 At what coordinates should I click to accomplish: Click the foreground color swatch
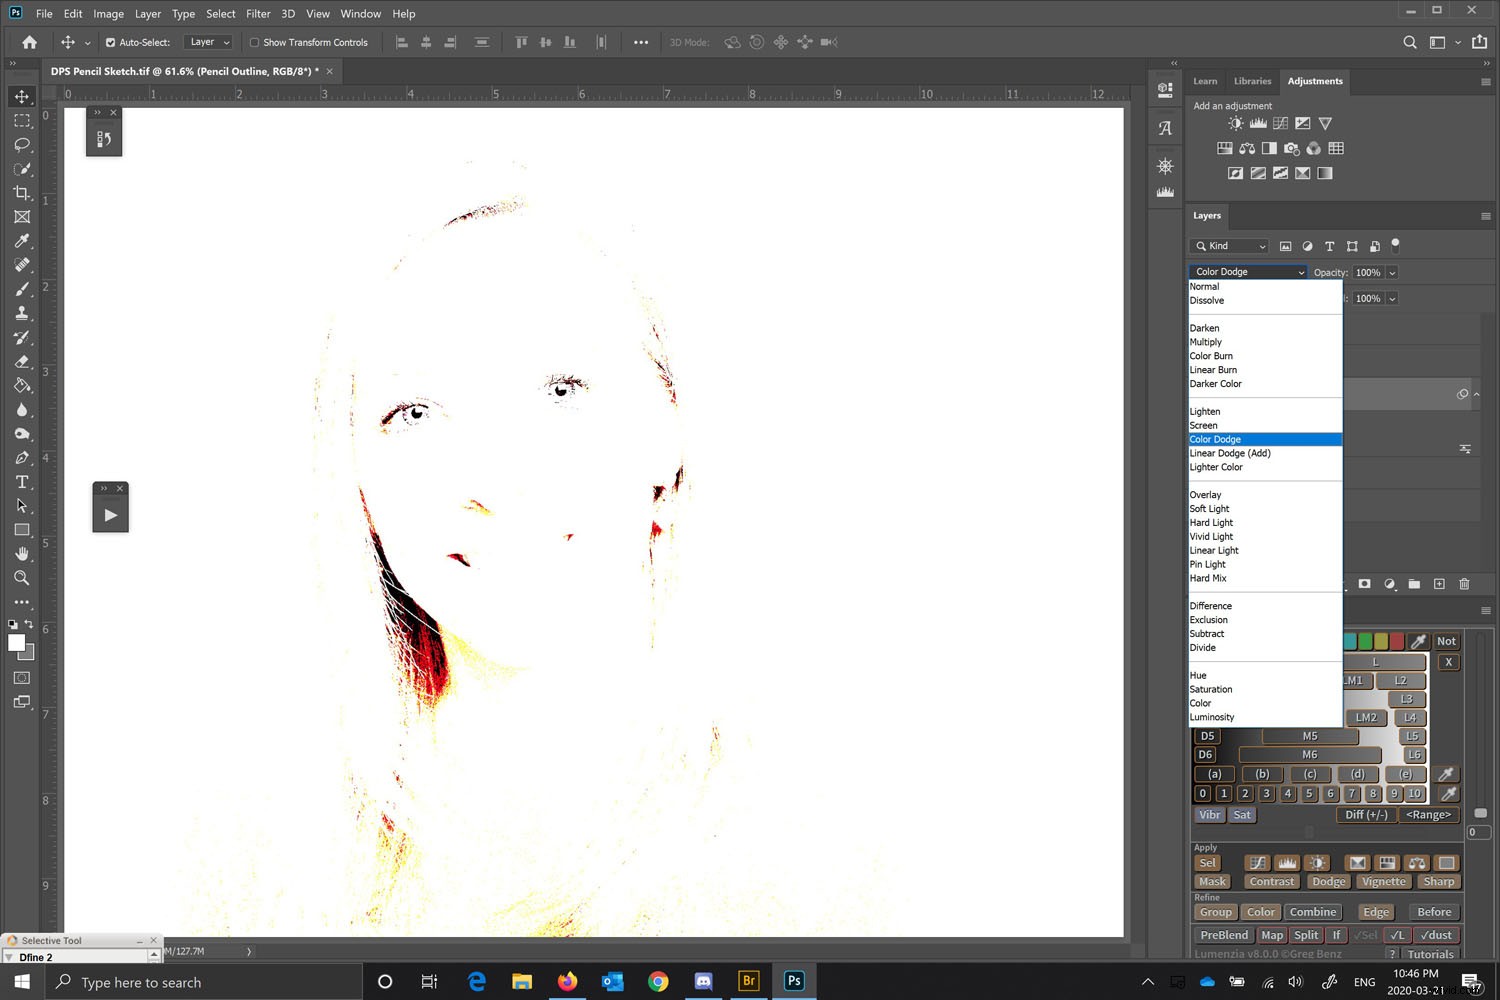pos(15,644)
